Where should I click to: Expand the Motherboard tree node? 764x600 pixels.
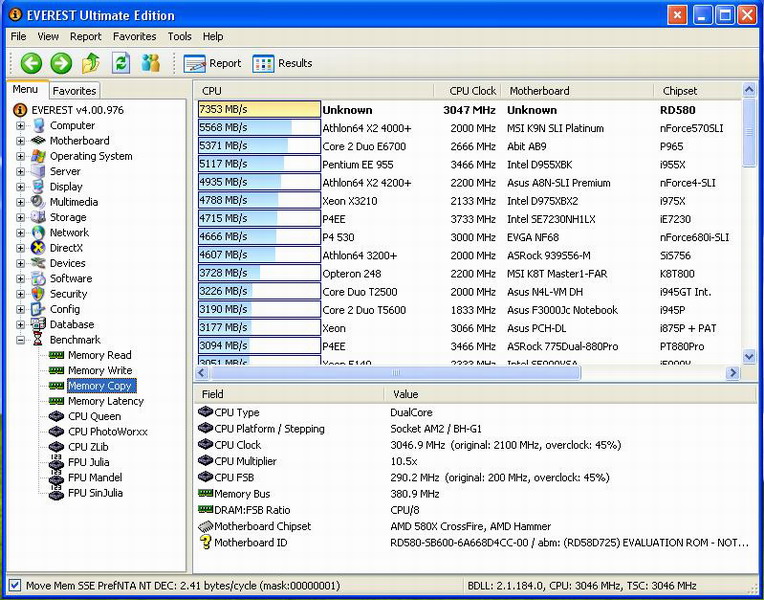click(x=20, y=141)
